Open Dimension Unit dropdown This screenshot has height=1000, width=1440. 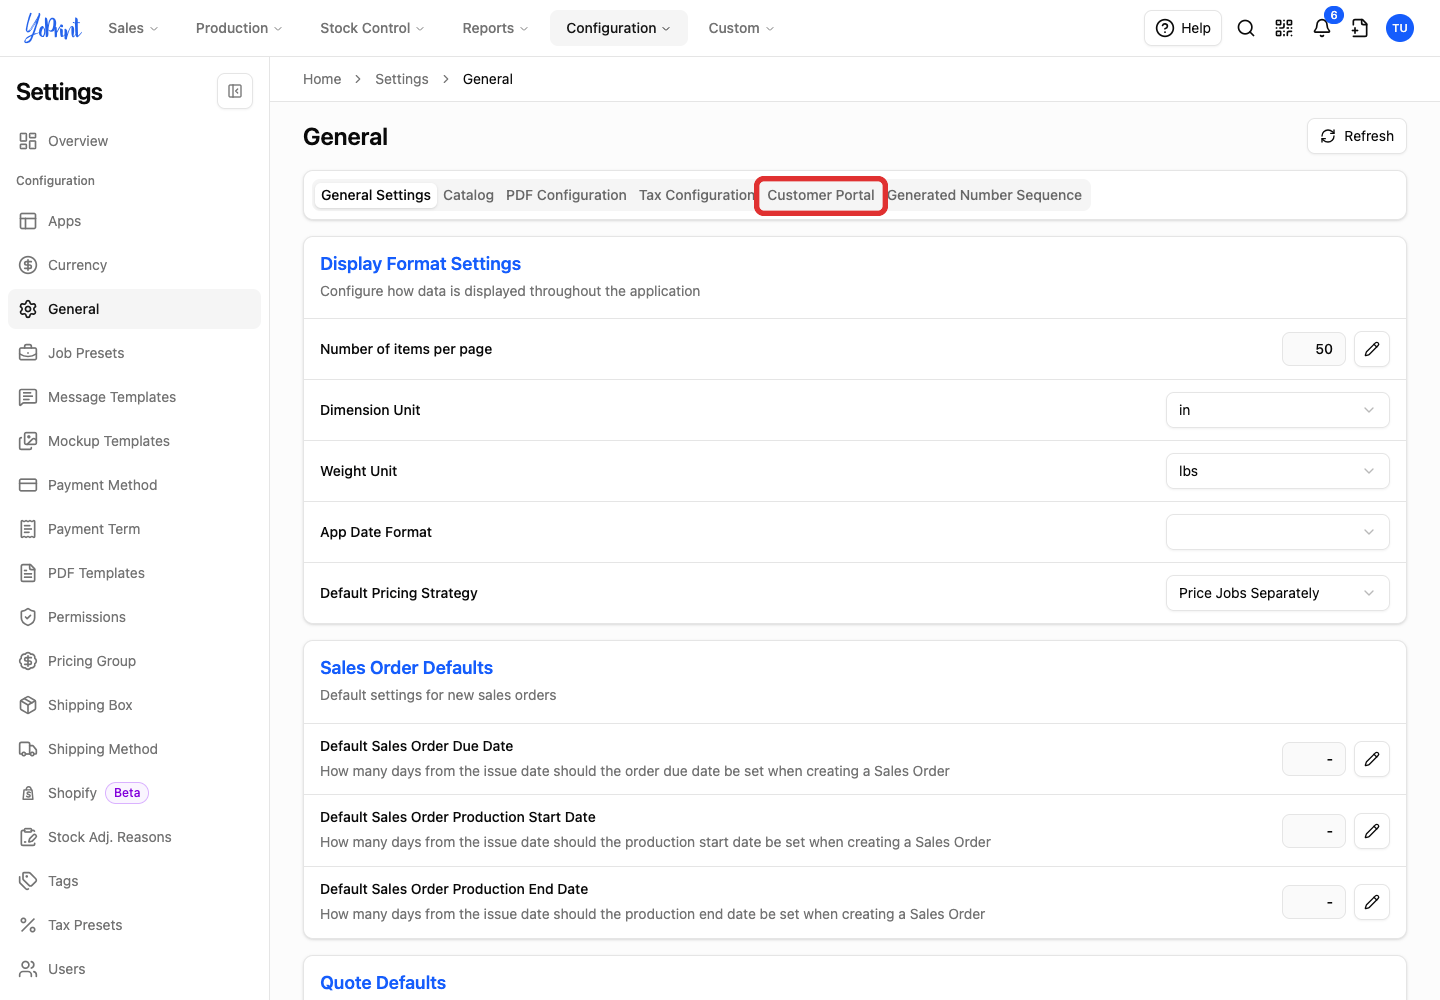[x=1277, y=410]
